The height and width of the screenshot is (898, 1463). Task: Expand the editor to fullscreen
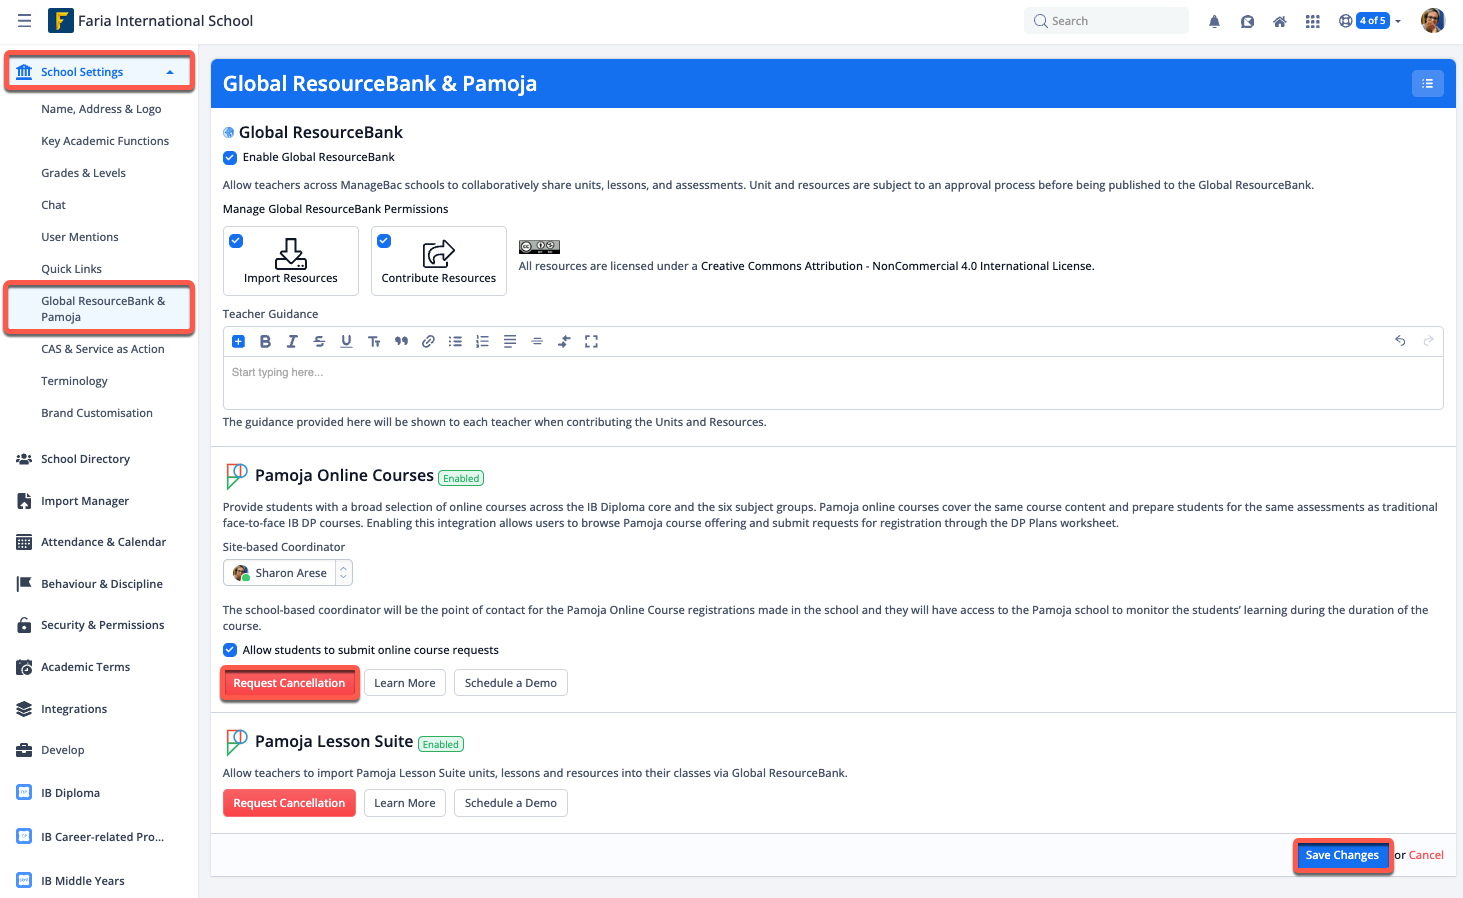[591, 342]
